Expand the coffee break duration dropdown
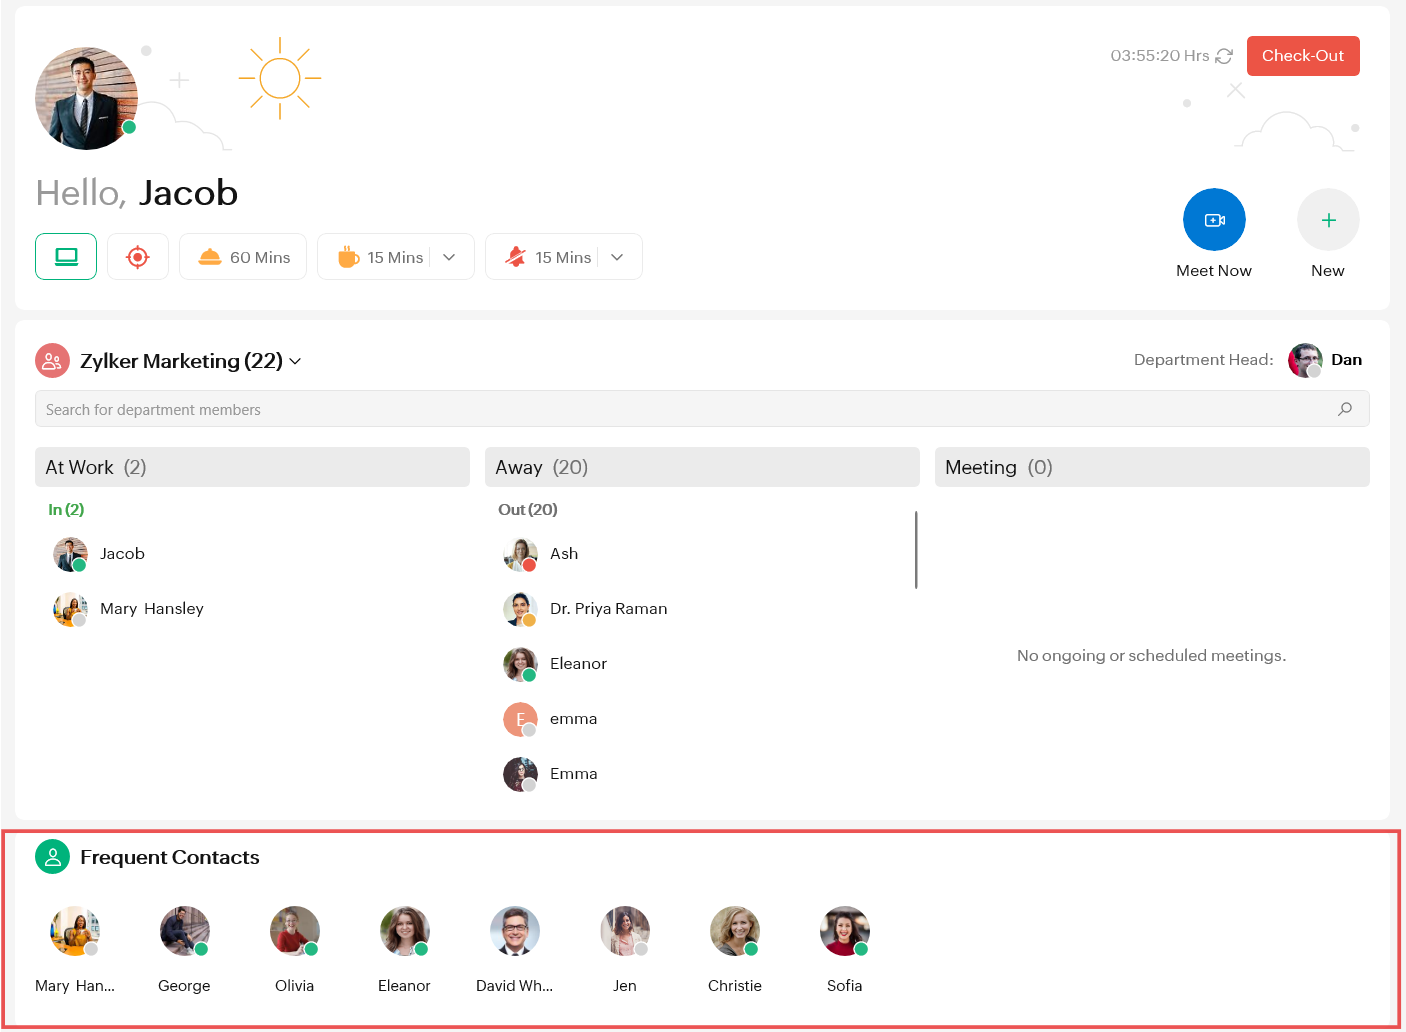Viewport: 1406px width, 1032px height. (x=450, y=257)
